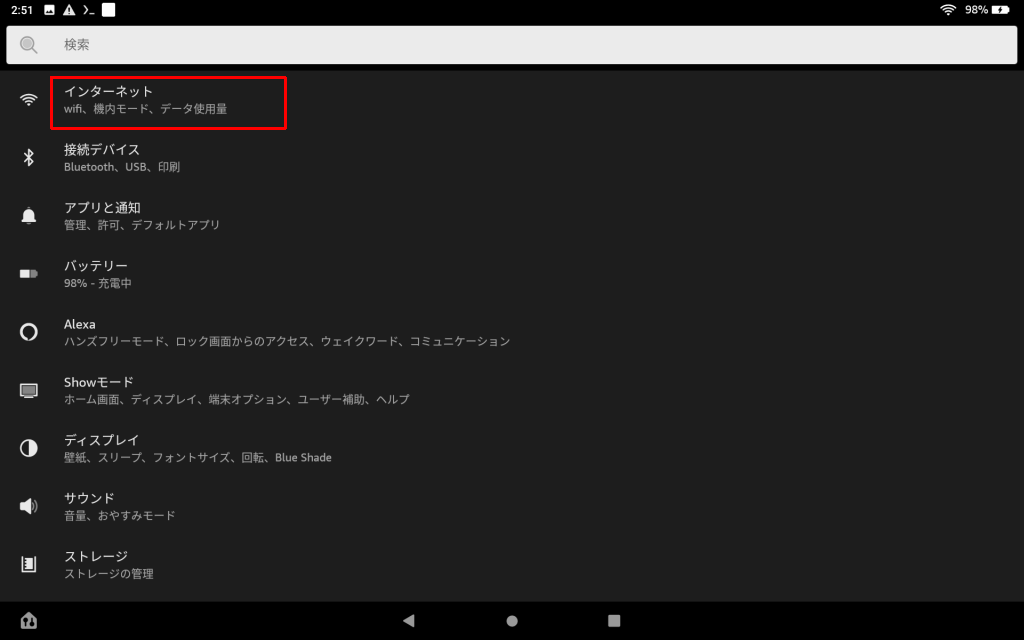
Task: Click the battery icon beside バッテリー
Action: click(x=28, y=274)
